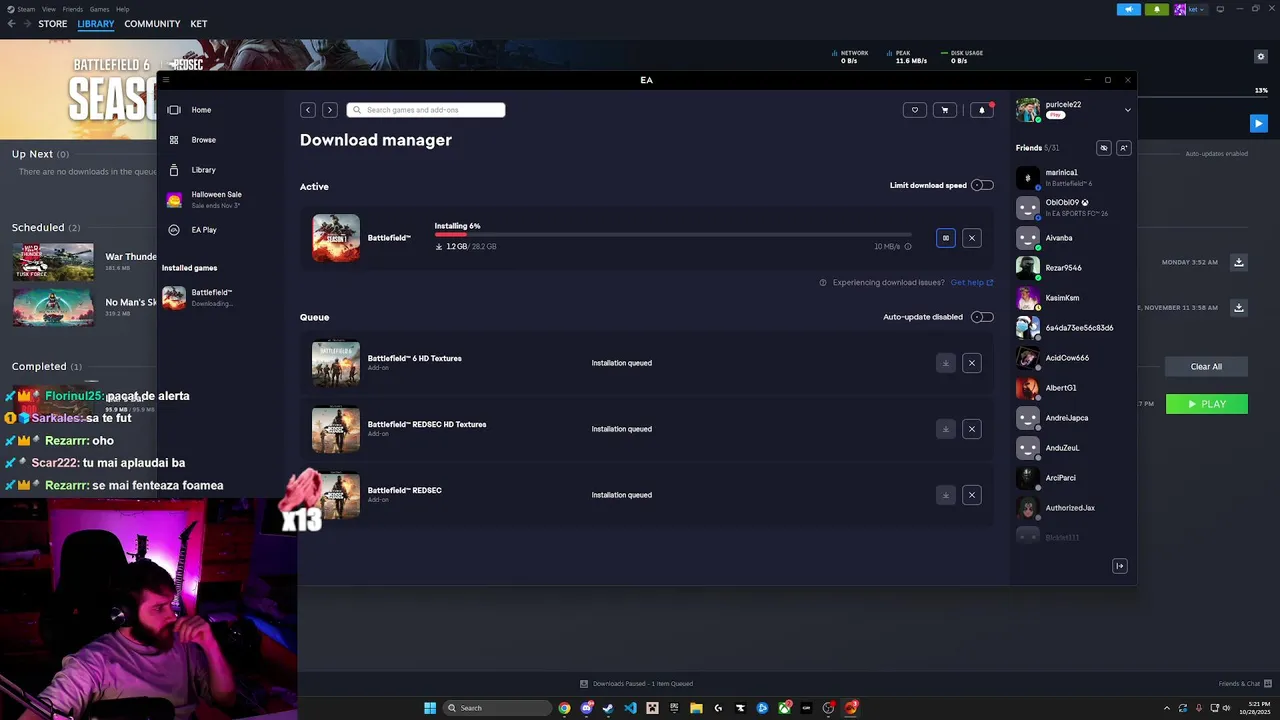Open the KET profile tab in Steam
The width and height of the screenshot is (1280, 720).
click(199, 24)
